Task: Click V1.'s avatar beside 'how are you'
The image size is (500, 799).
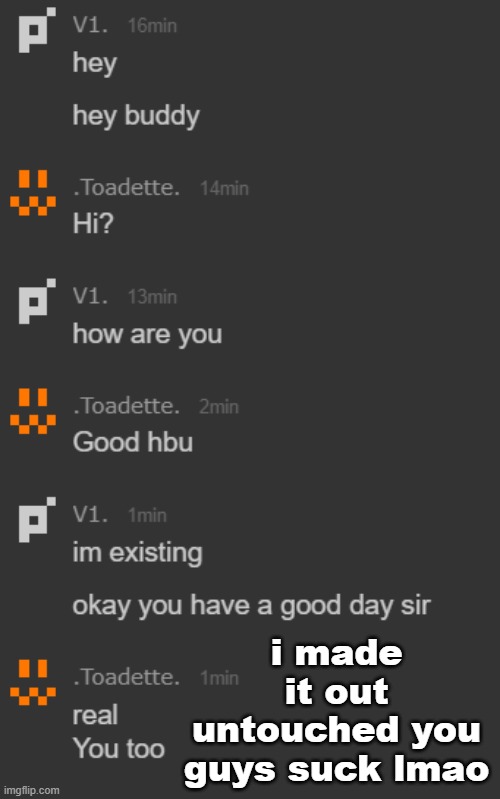Action: [x=37, y=301]
